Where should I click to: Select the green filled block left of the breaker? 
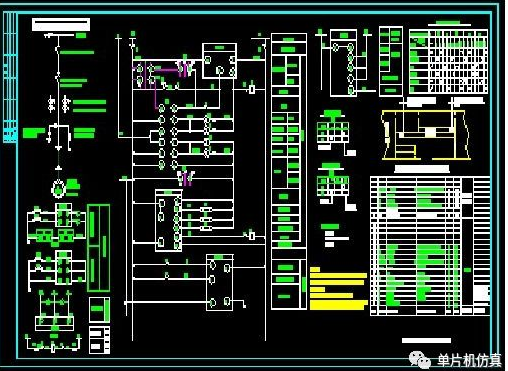point(34,133)
